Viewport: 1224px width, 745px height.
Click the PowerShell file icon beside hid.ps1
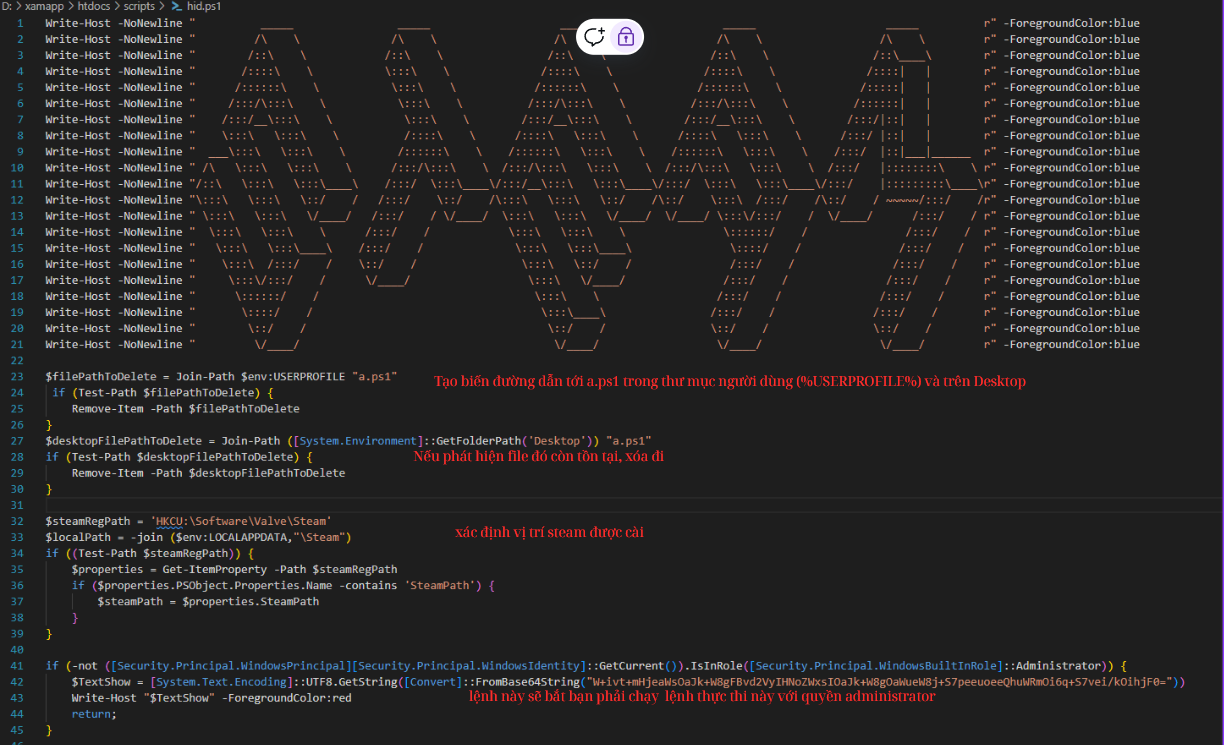(177, 6)
